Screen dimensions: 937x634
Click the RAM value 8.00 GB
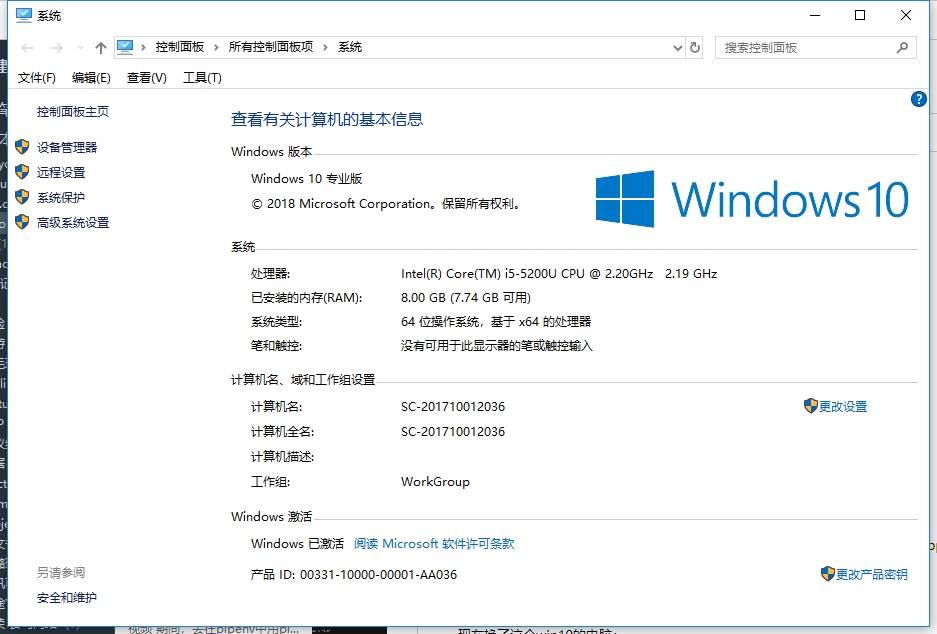[x=466, y=298]
